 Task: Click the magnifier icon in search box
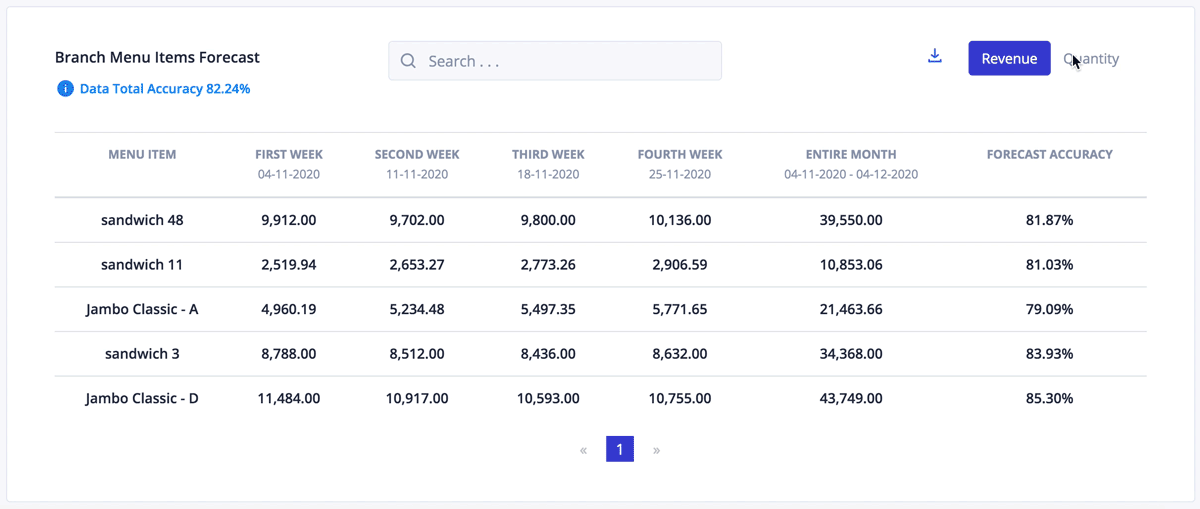tap(408, 61)
